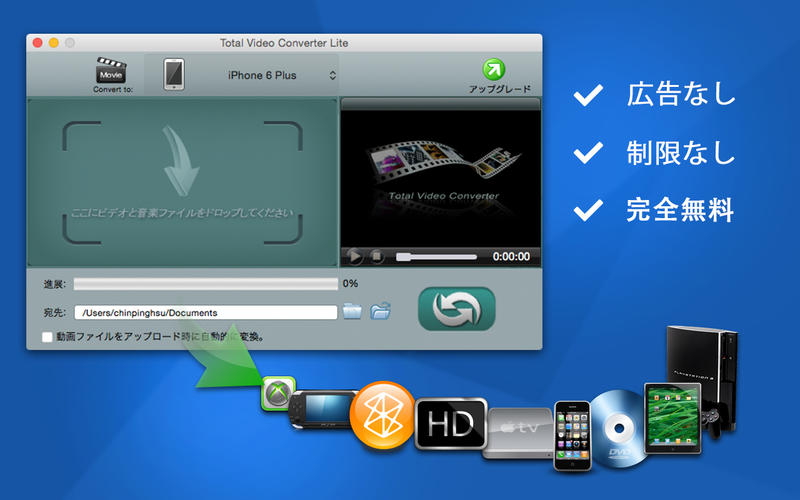Click the 宛先 destination path field
This screenshot has width=800, height=500.
point(206,312)
